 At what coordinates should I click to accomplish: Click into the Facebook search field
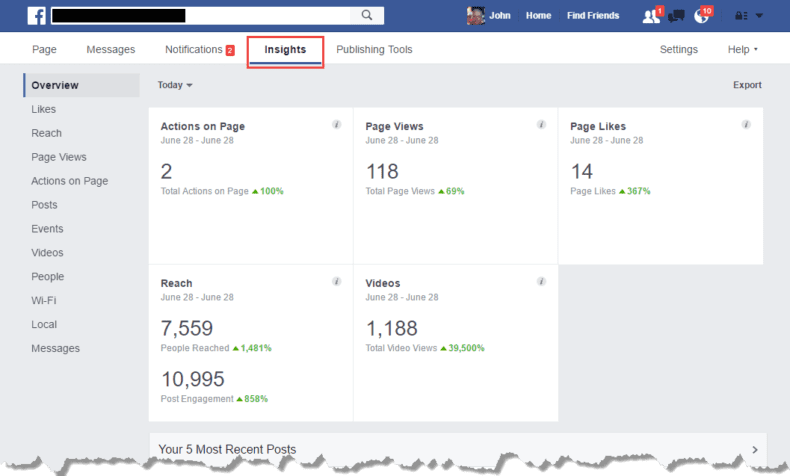pos(200,15)
